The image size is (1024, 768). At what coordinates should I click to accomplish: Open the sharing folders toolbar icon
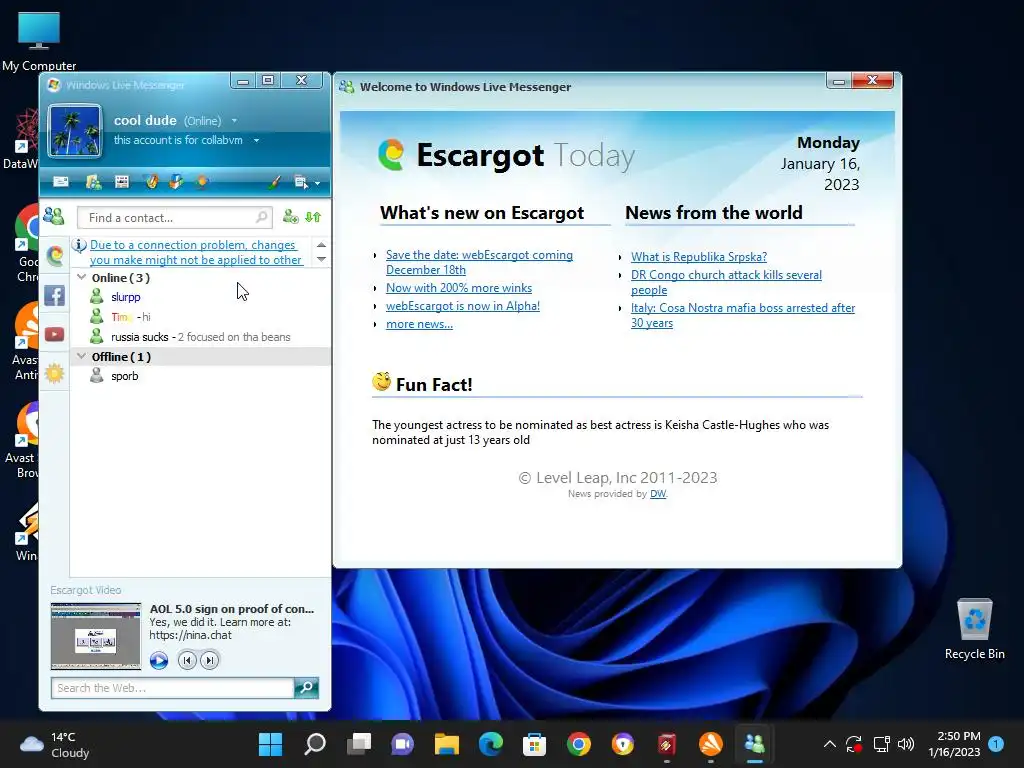click(x=93, y=182)
